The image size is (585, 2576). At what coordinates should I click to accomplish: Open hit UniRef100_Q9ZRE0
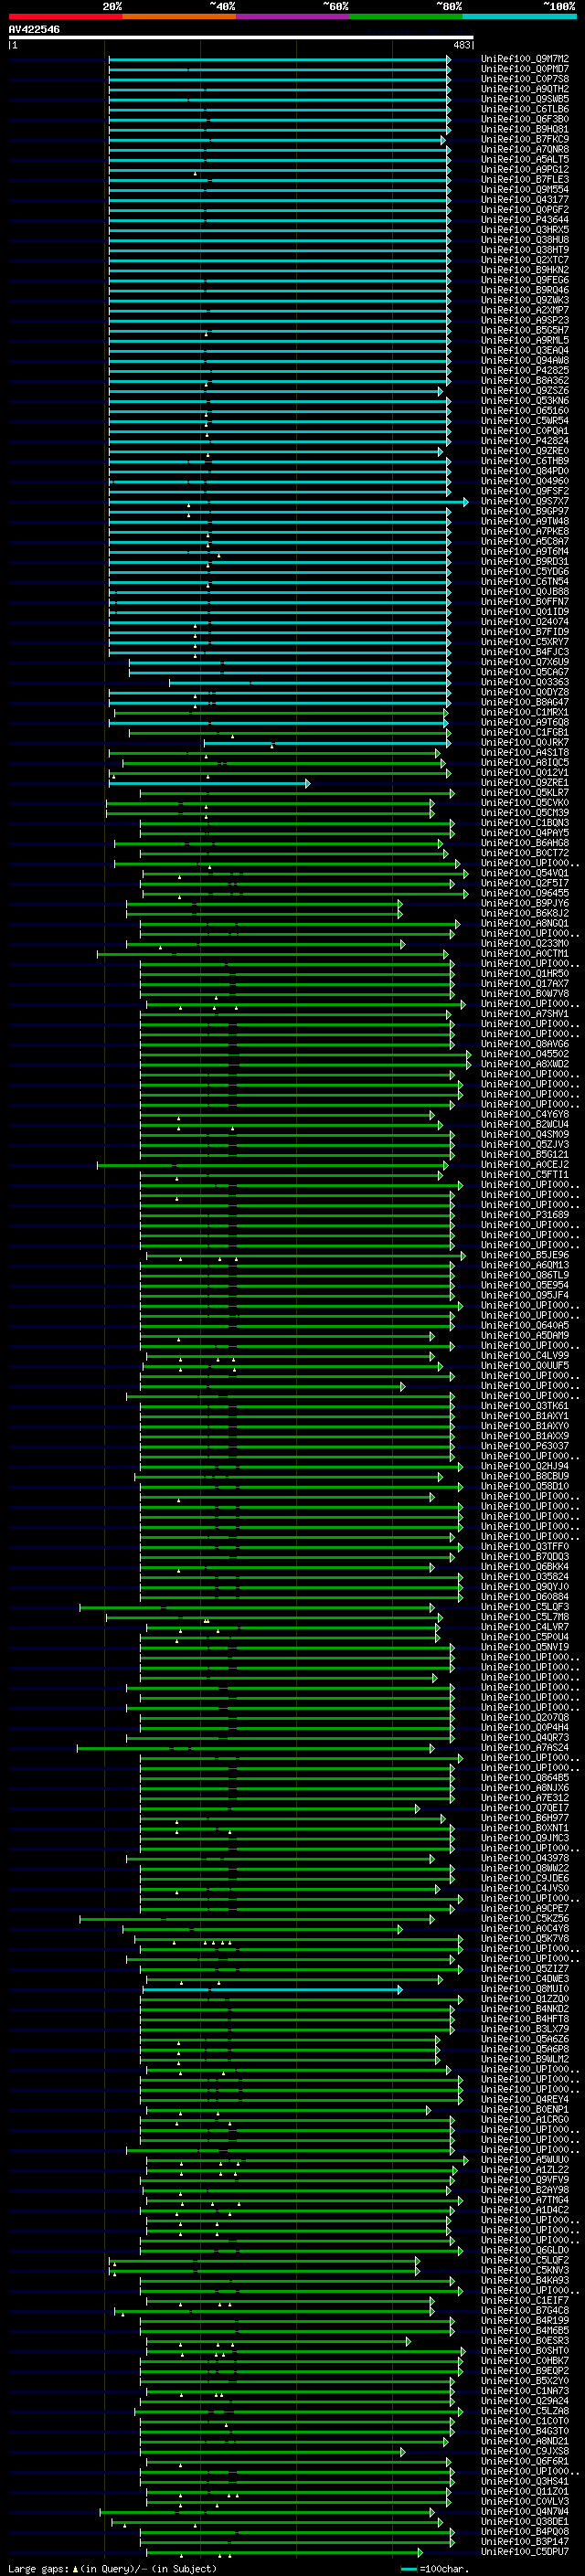tap(525, 451)
